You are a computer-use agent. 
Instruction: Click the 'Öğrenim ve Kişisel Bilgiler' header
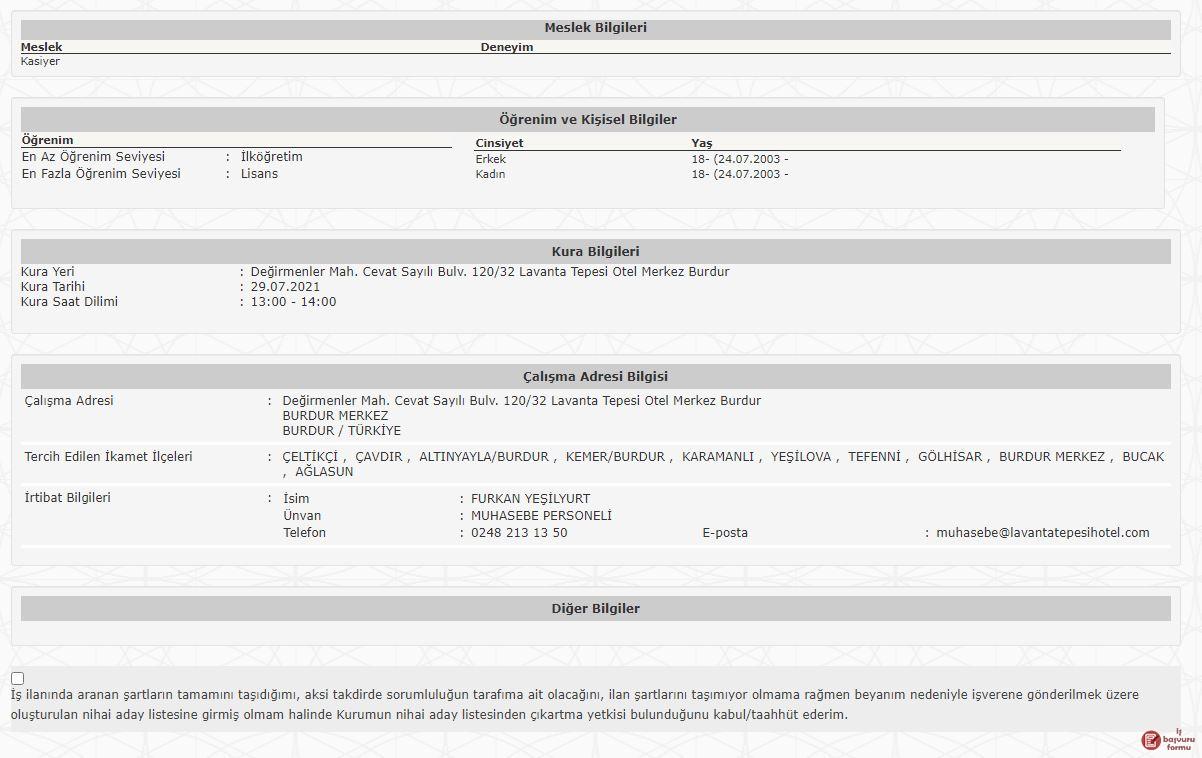(x=587, y=120)
